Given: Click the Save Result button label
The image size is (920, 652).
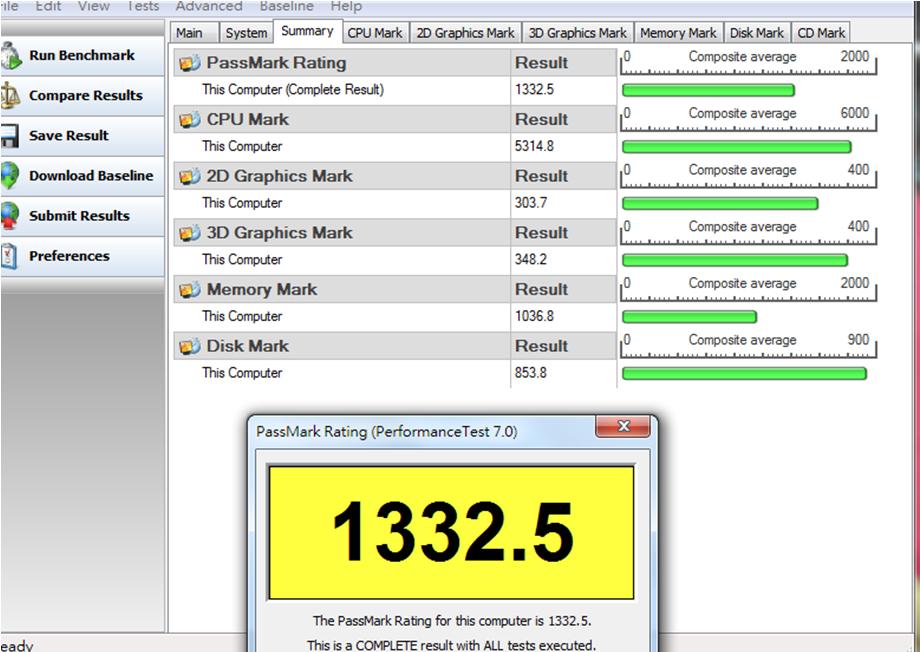Looking at the screenshot, I should coord(69,136).
